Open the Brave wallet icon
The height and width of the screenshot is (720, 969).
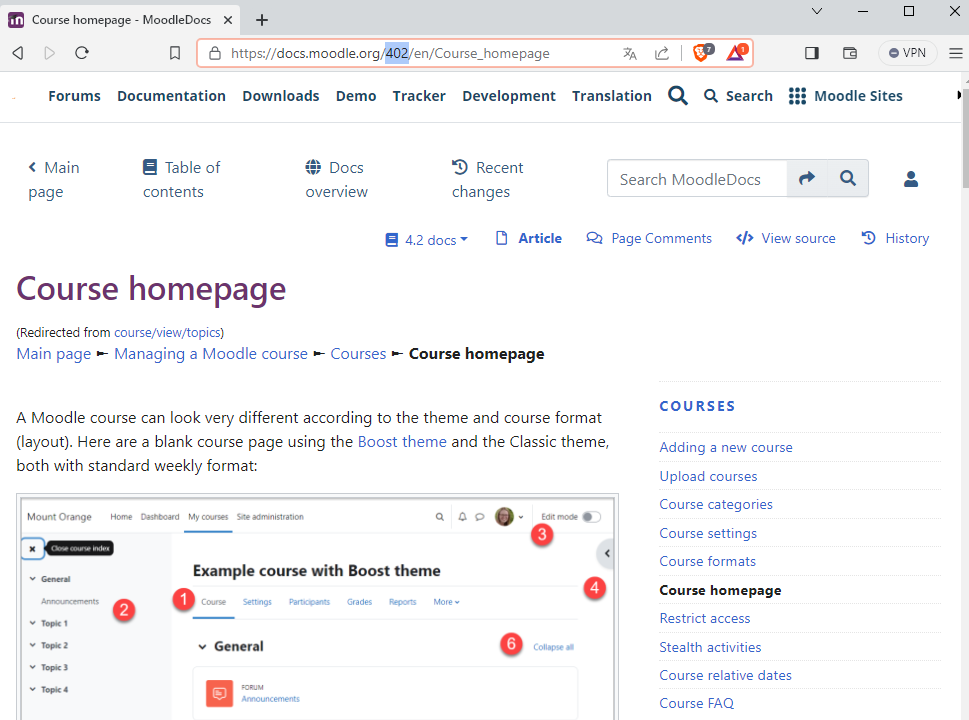(850, 53)
